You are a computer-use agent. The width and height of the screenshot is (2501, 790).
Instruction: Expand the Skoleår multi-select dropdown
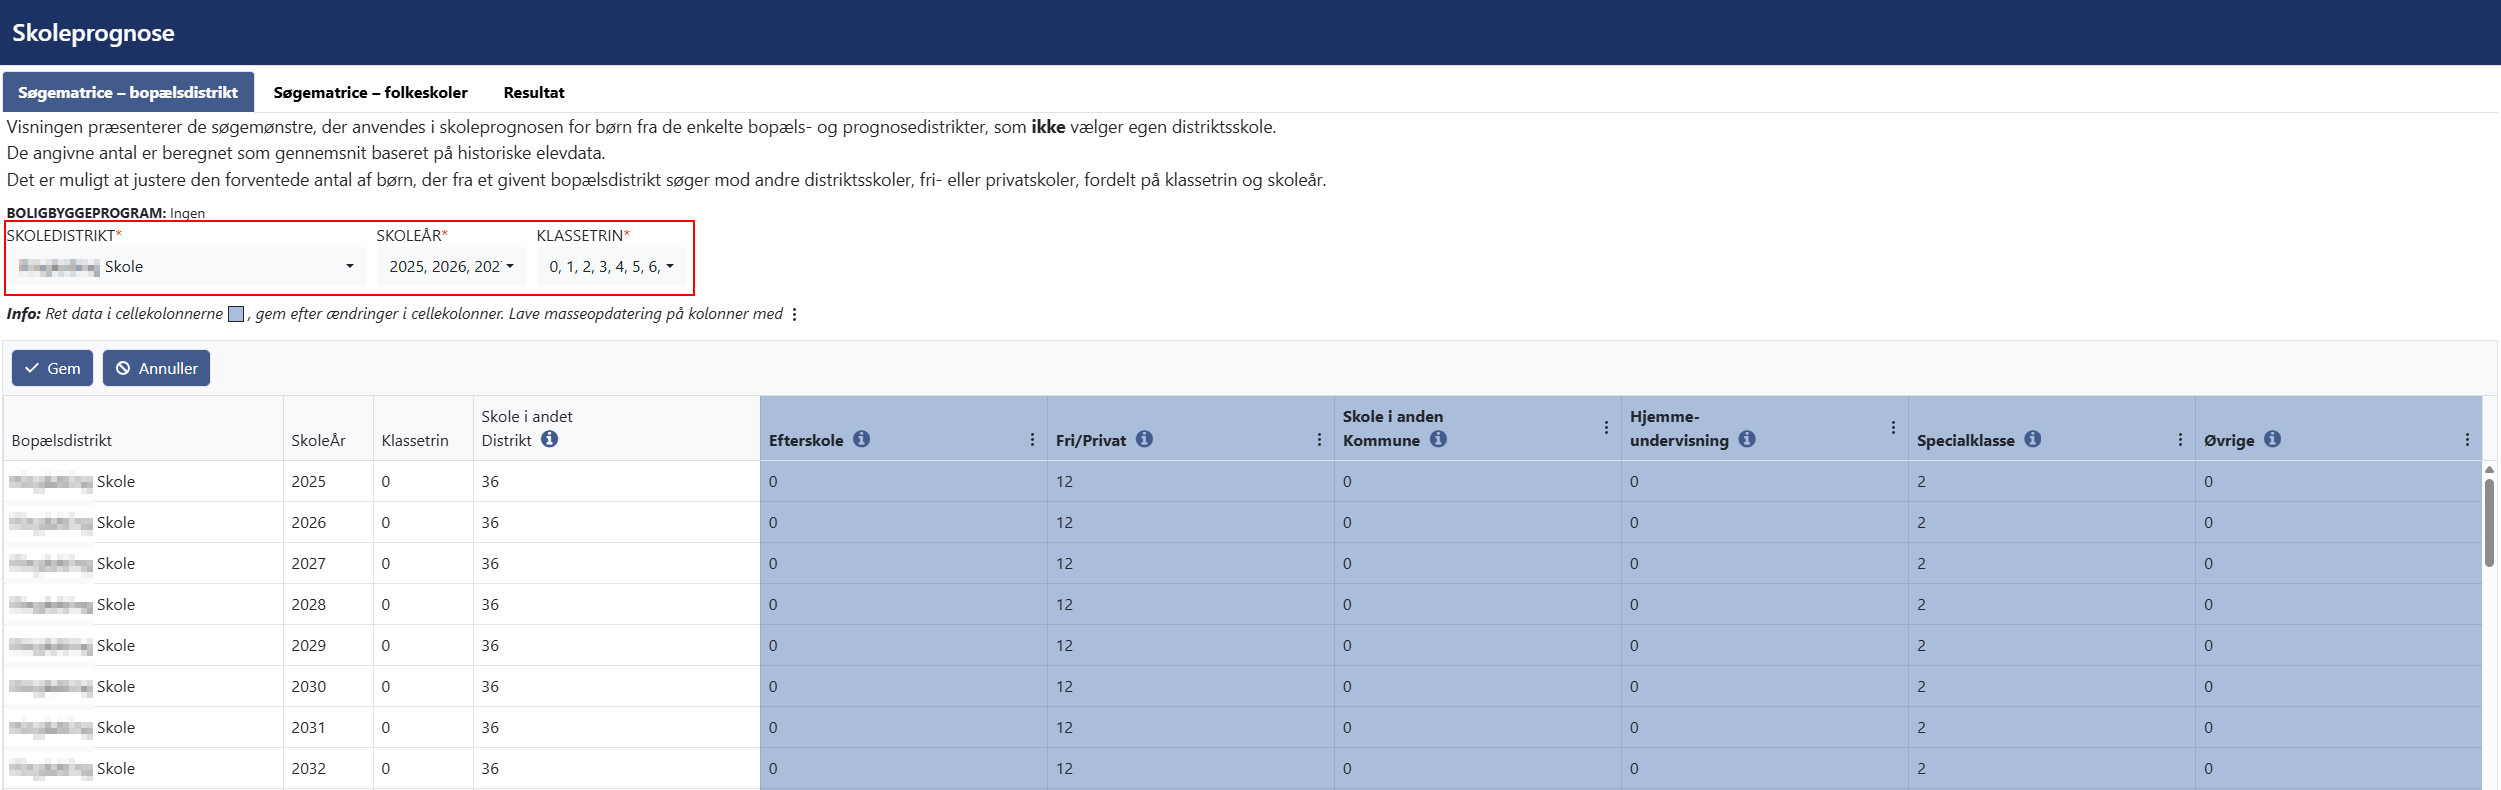pos(451,267)
